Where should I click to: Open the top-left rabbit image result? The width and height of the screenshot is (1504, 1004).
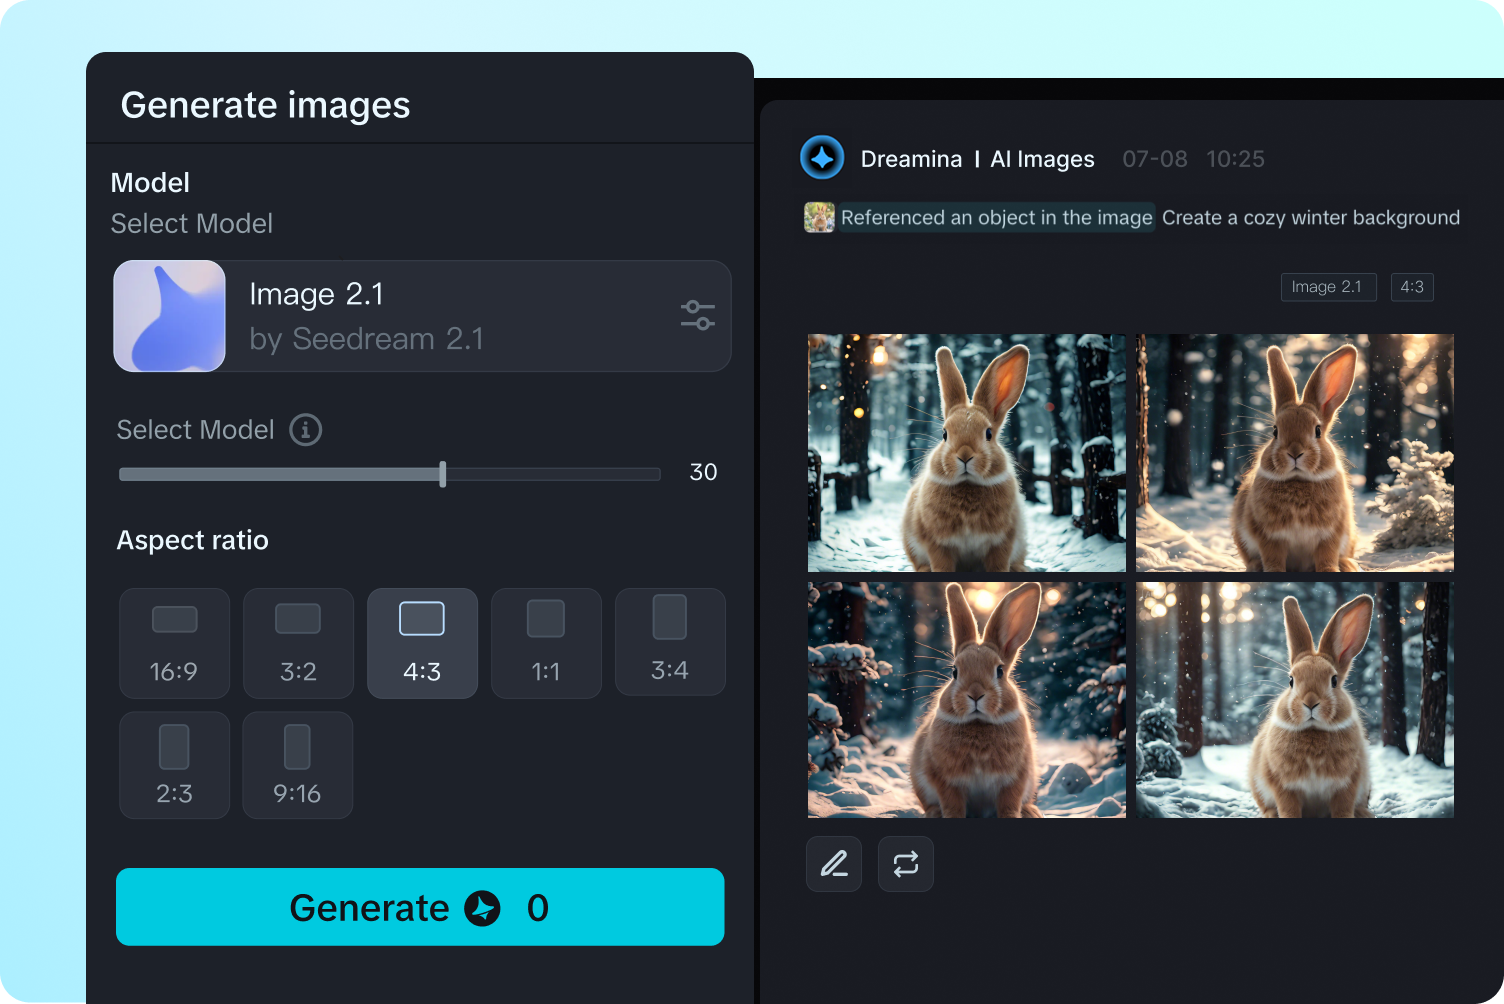click(x=965, y=453)
